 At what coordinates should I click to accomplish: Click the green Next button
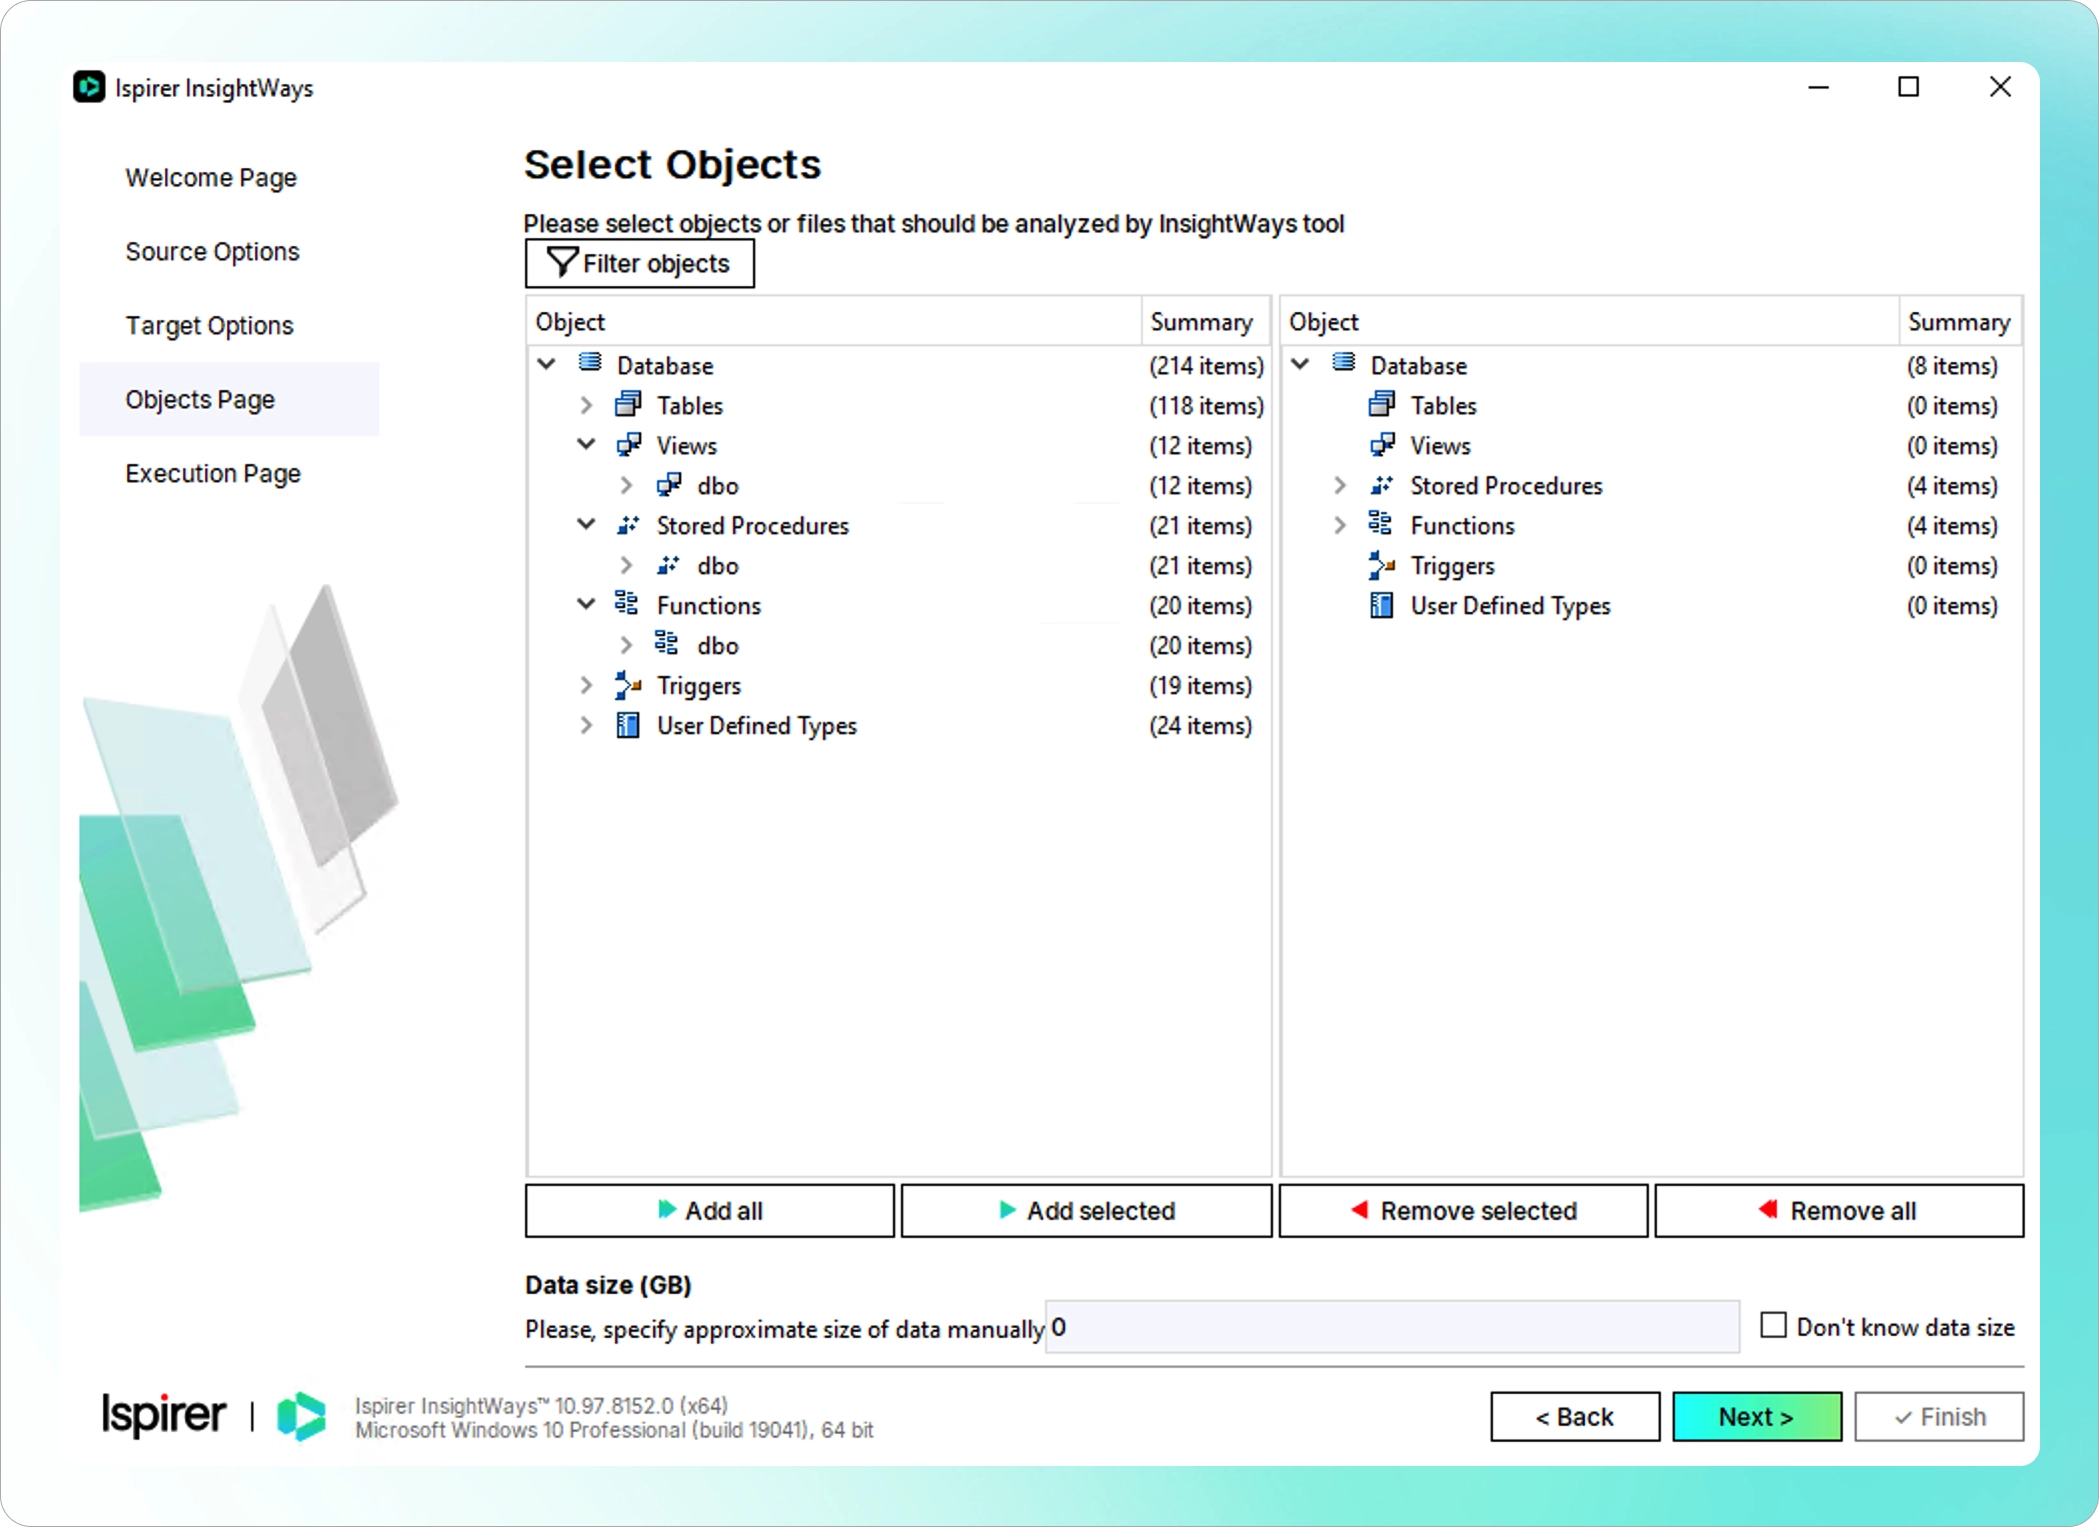1757,1416
